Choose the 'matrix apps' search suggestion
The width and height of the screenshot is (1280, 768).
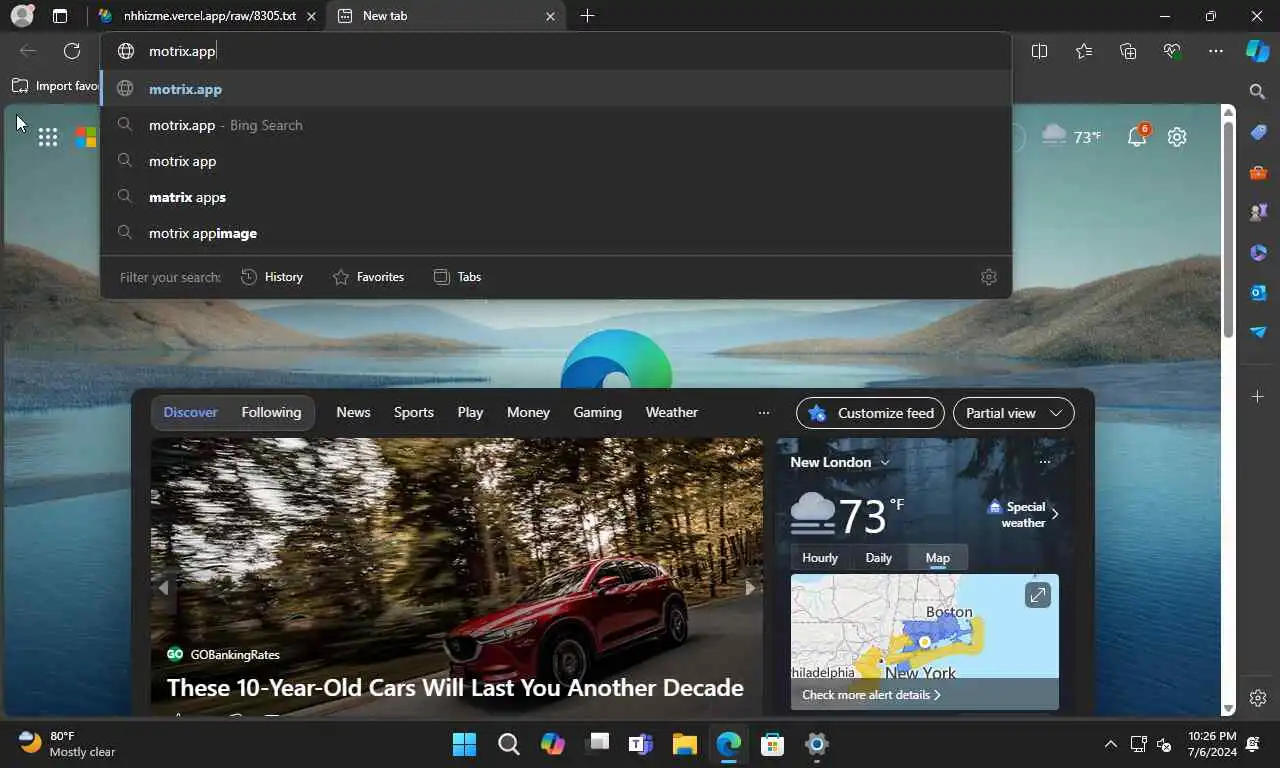[556, 197]
